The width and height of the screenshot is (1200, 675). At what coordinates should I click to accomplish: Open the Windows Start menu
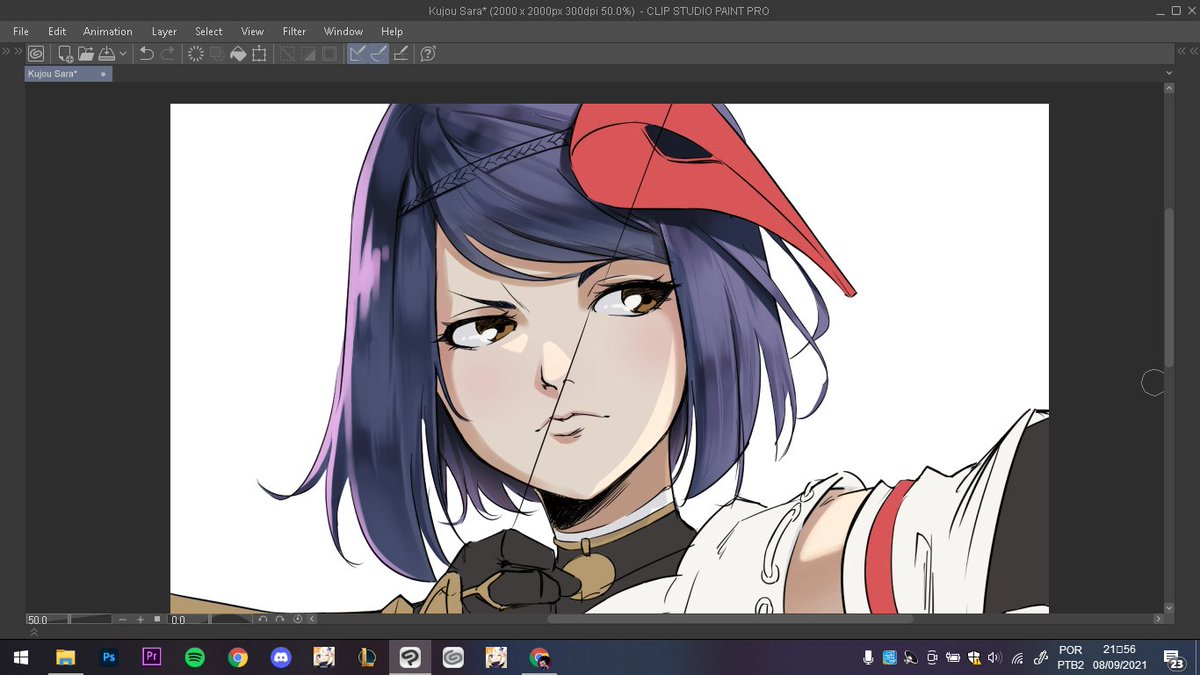(x=22, y=658)
